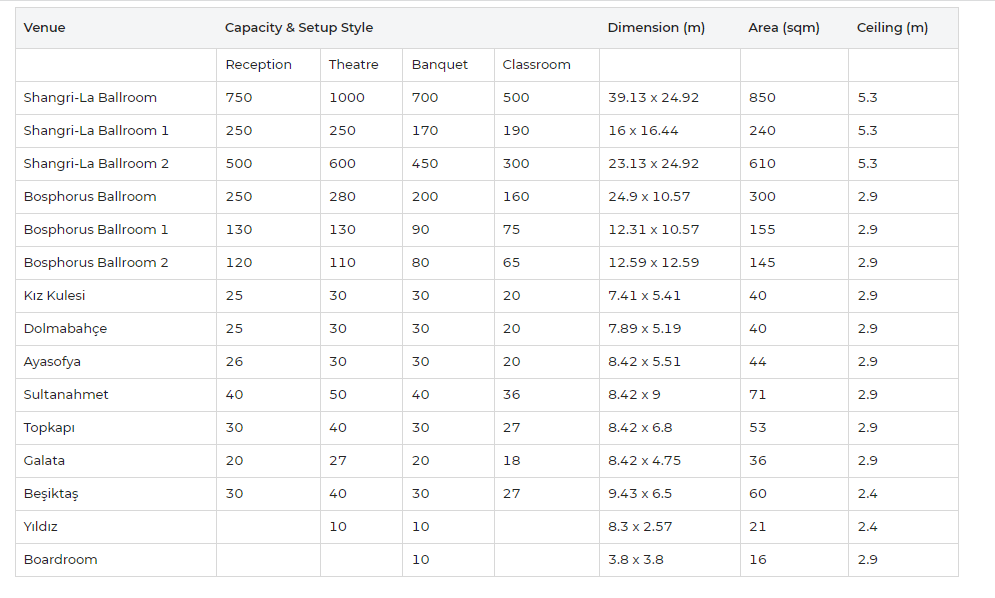Viewport: 995px width, 598px height.
Task: Click the Venue column header
Action: [x=45, y=28]
